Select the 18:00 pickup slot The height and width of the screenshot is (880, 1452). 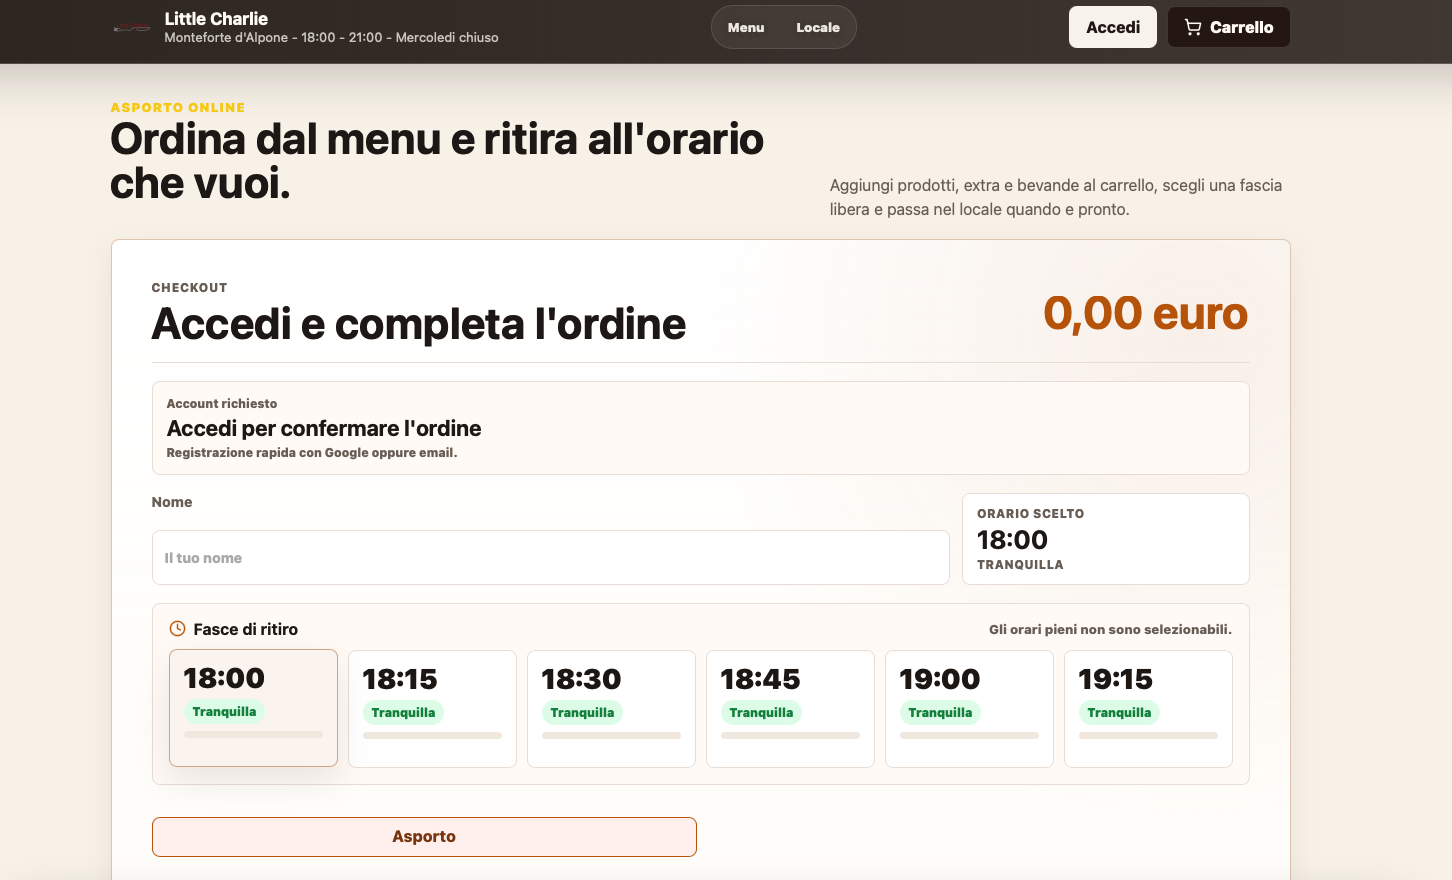click(253, 708)
